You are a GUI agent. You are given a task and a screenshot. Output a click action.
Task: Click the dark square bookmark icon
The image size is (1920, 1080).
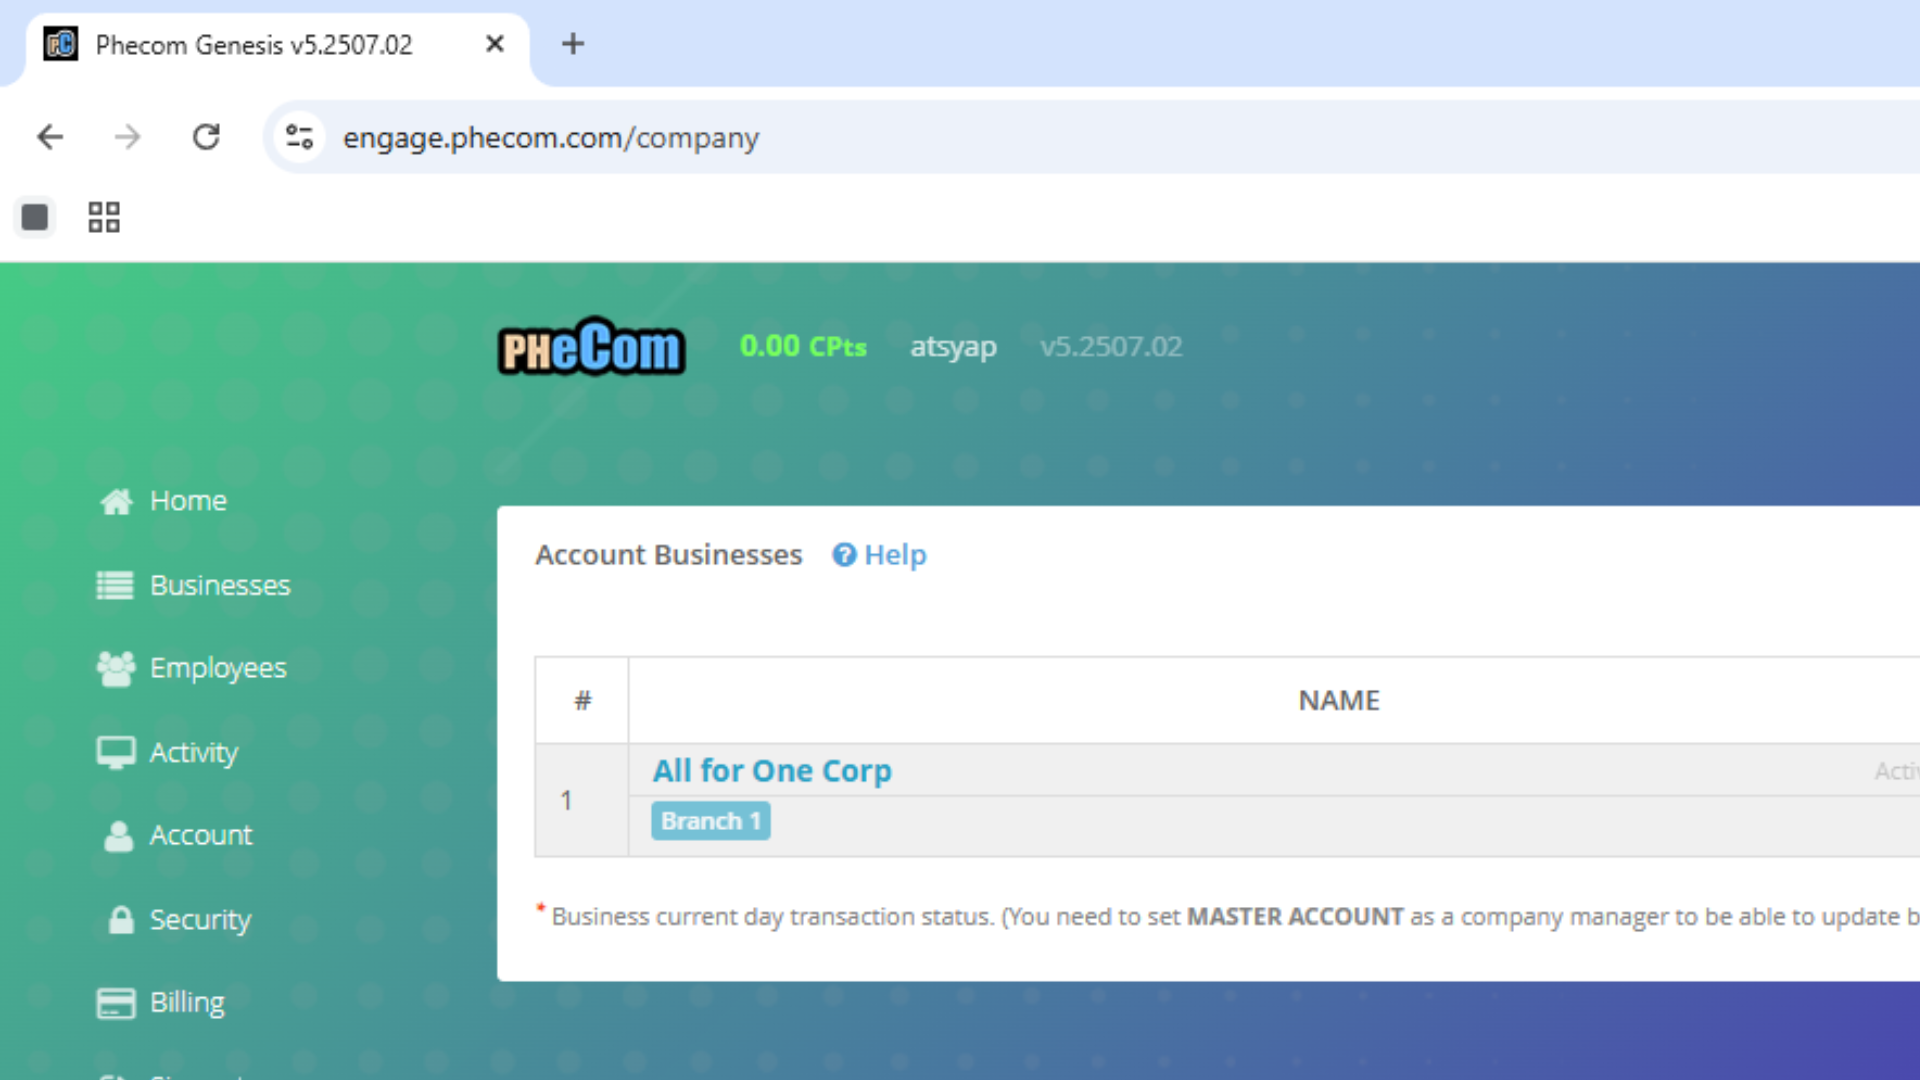tap(35, 217)
